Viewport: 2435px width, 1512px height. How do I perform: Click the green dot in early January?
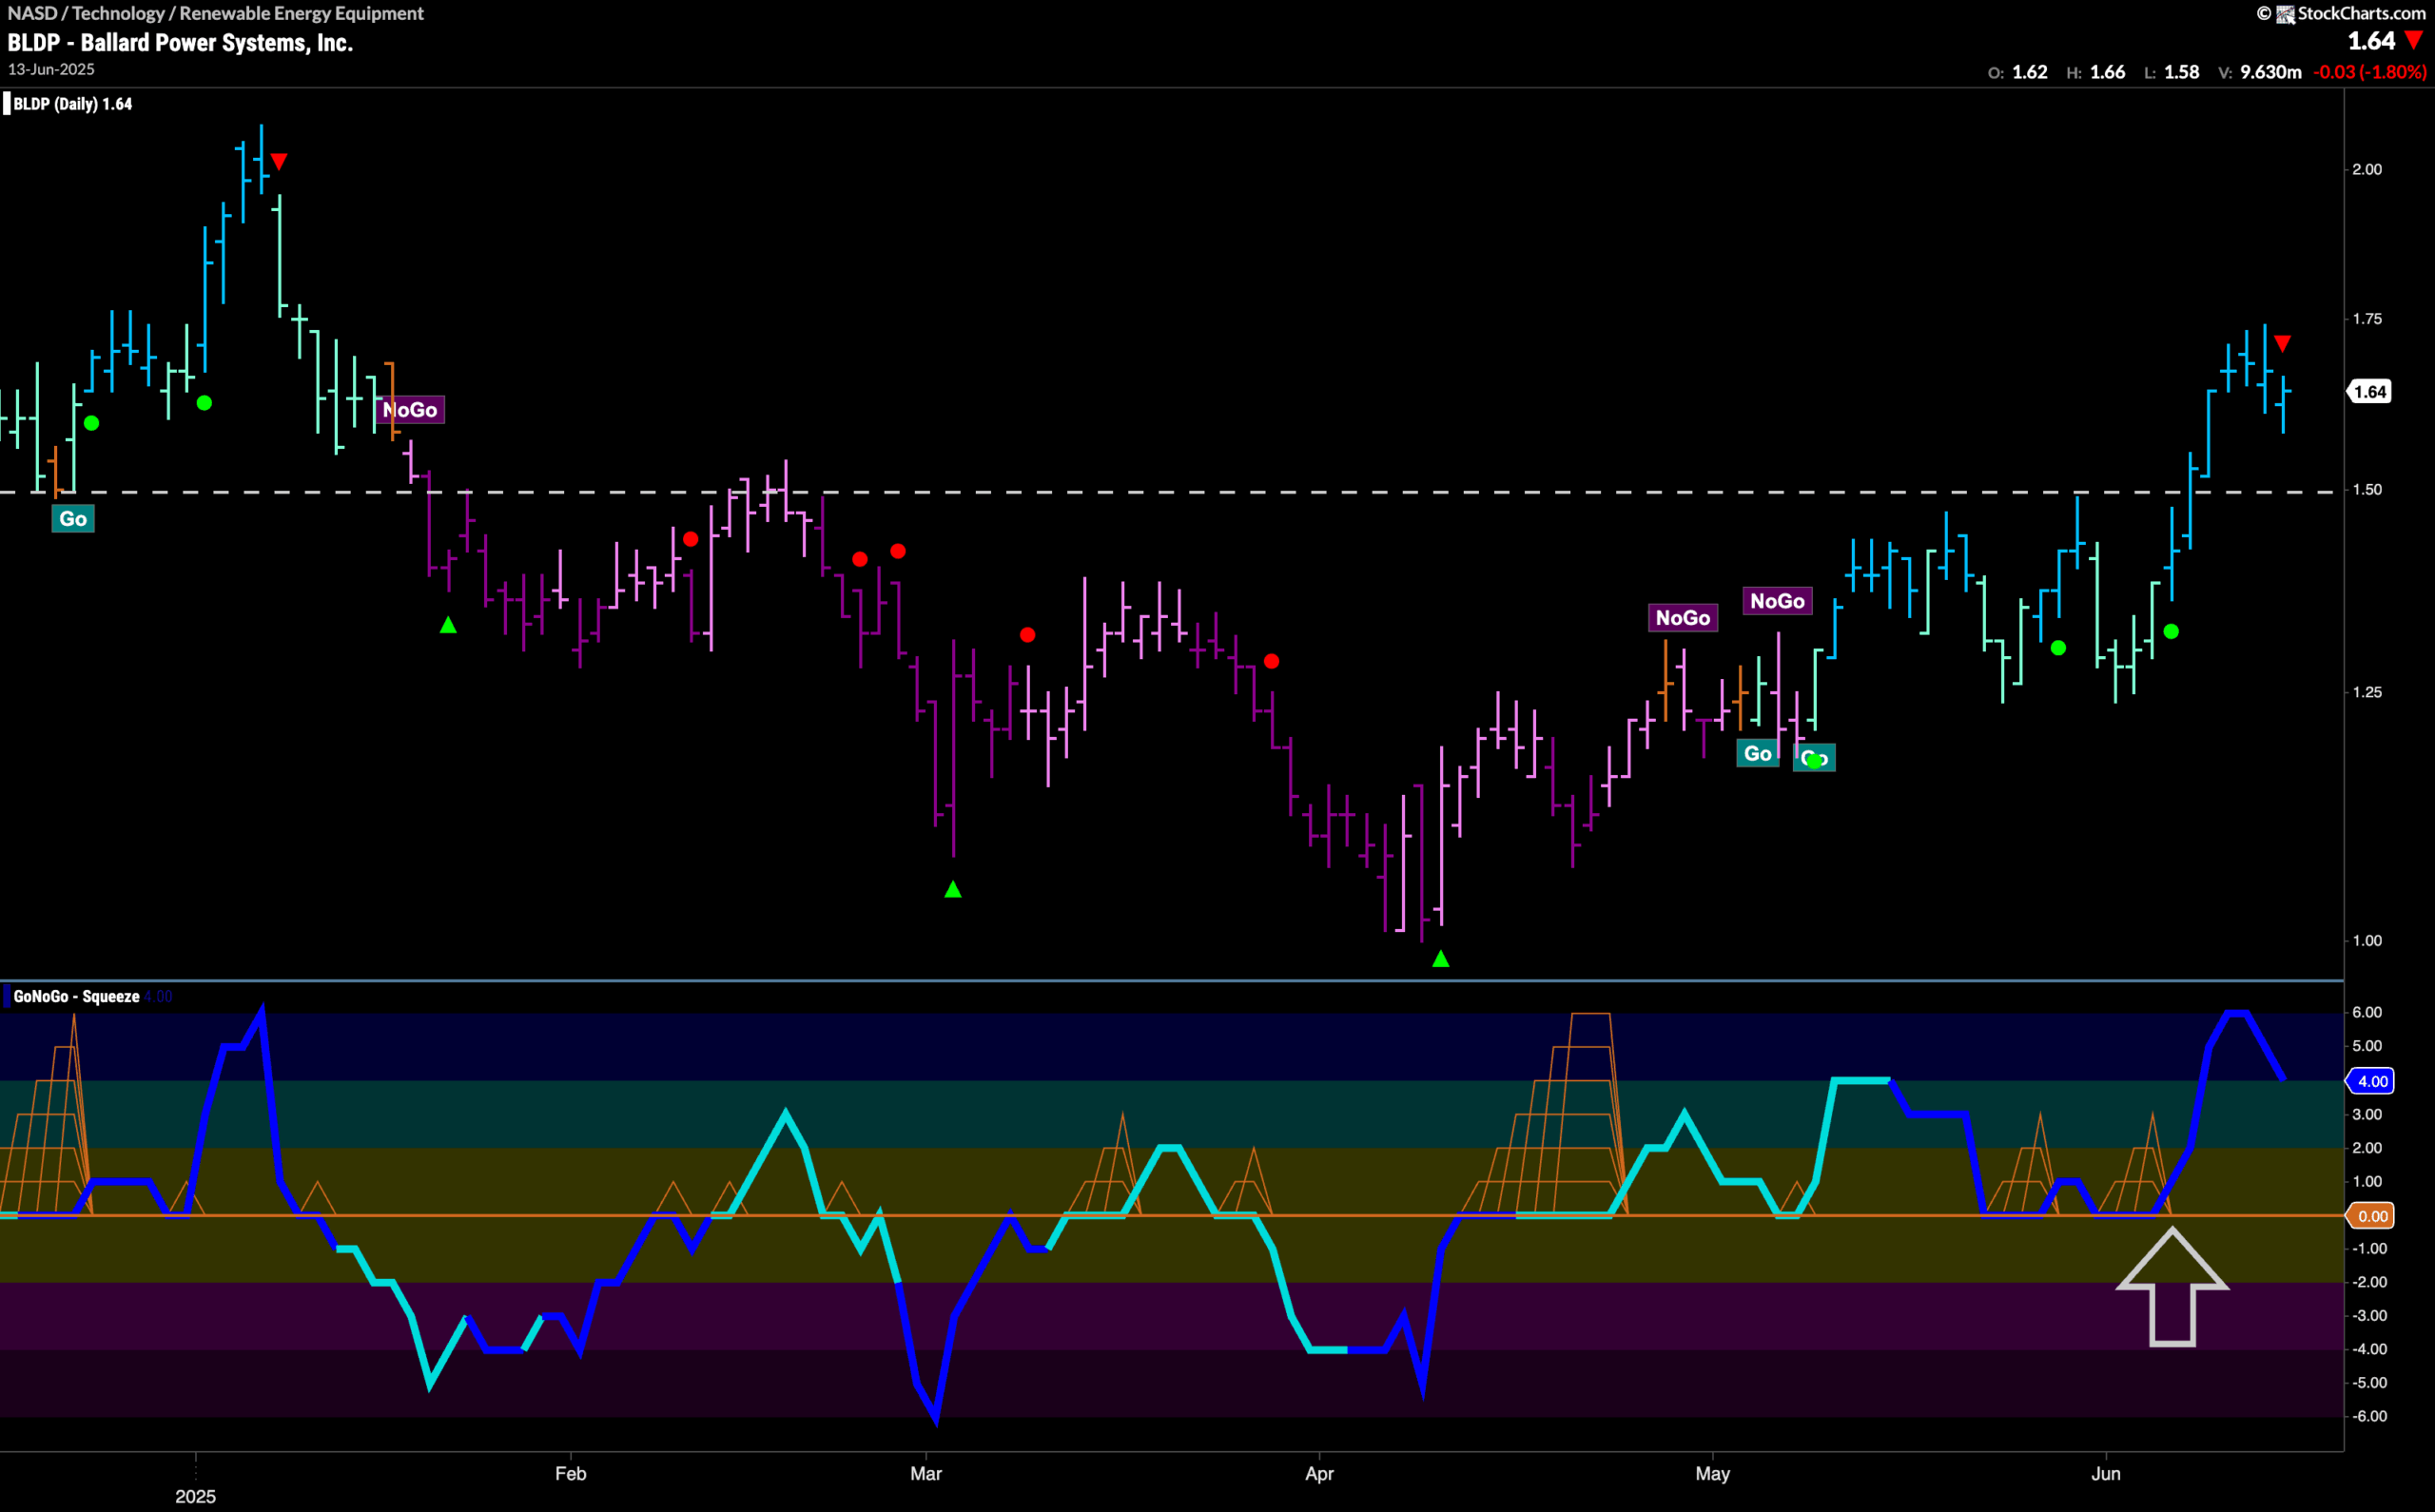204,403
